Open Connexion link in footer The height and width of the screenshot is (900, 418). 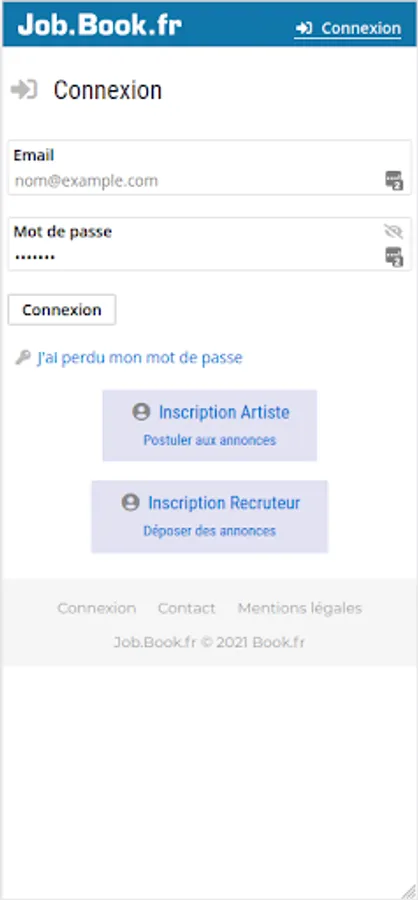[x=96, y=608]
